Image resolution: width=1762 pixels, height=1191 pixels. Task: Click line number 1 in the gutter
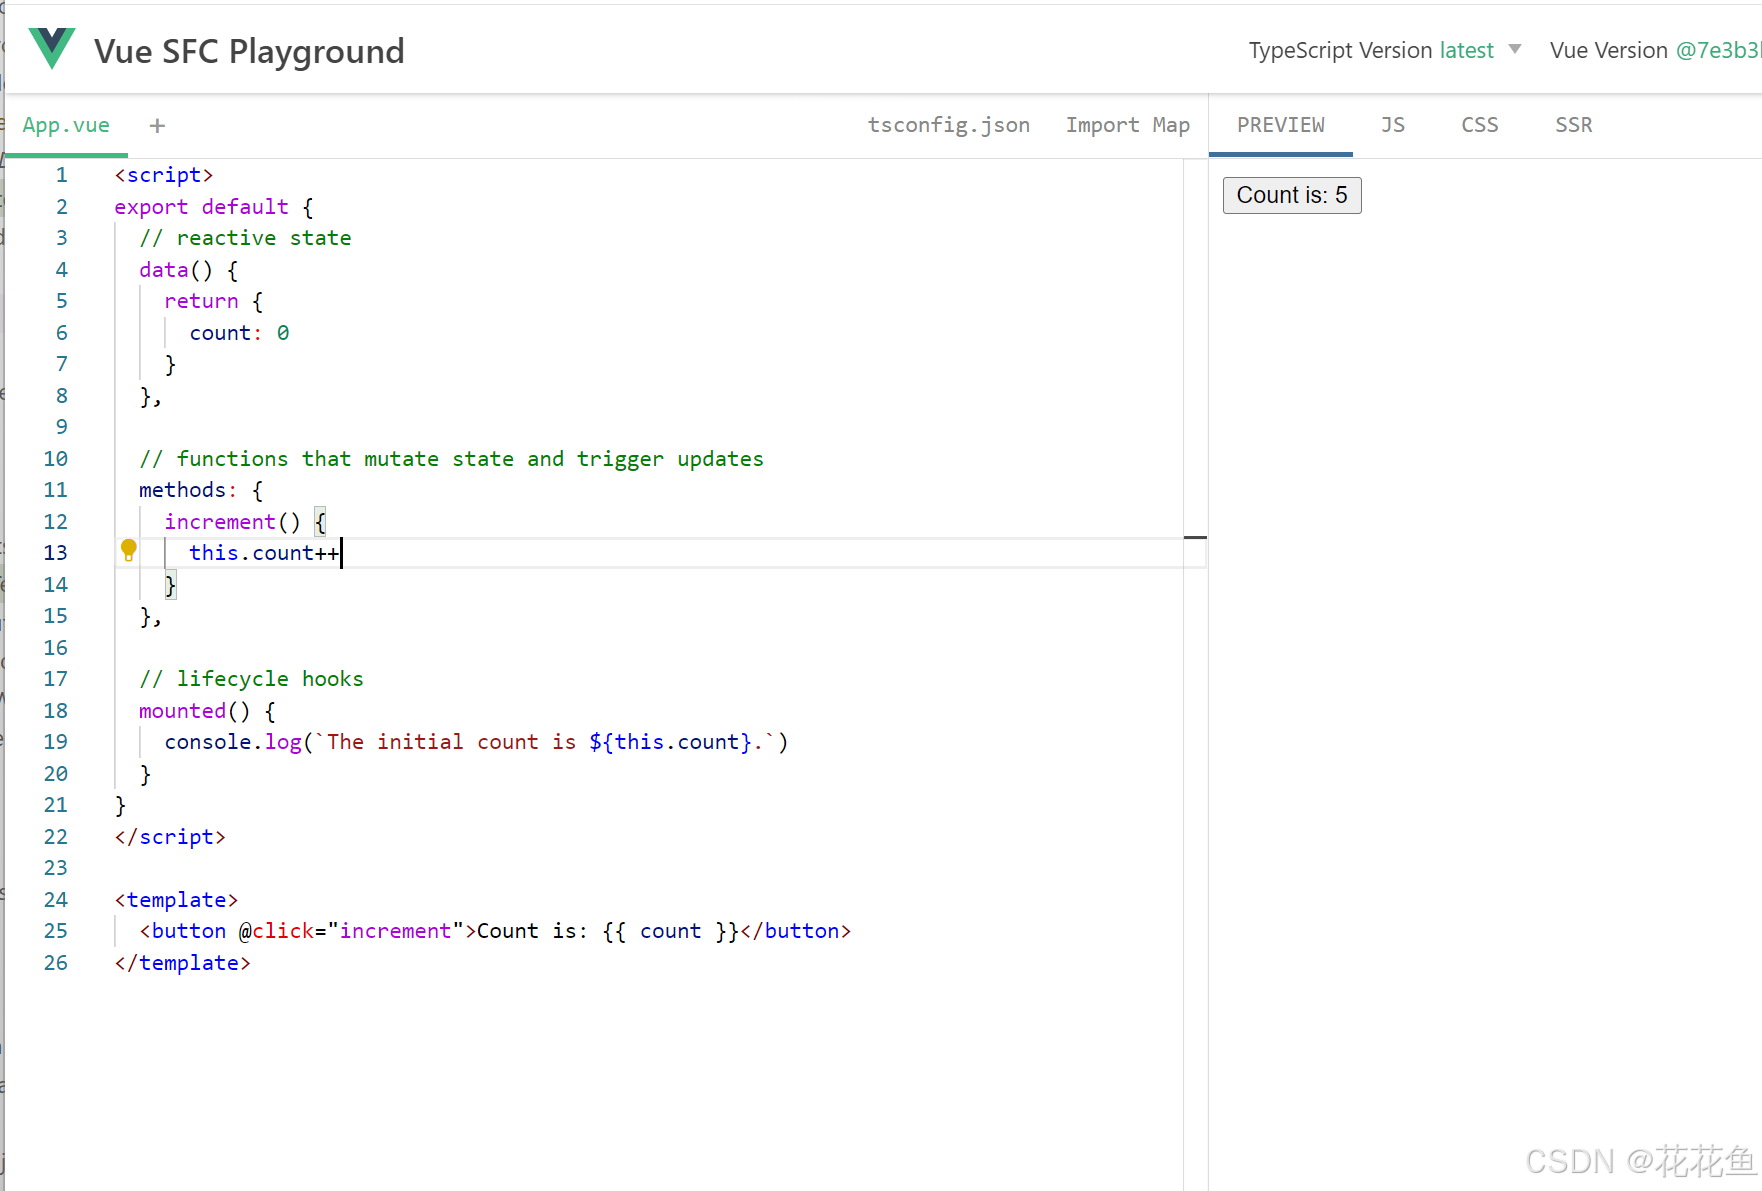tap(62, 175)
